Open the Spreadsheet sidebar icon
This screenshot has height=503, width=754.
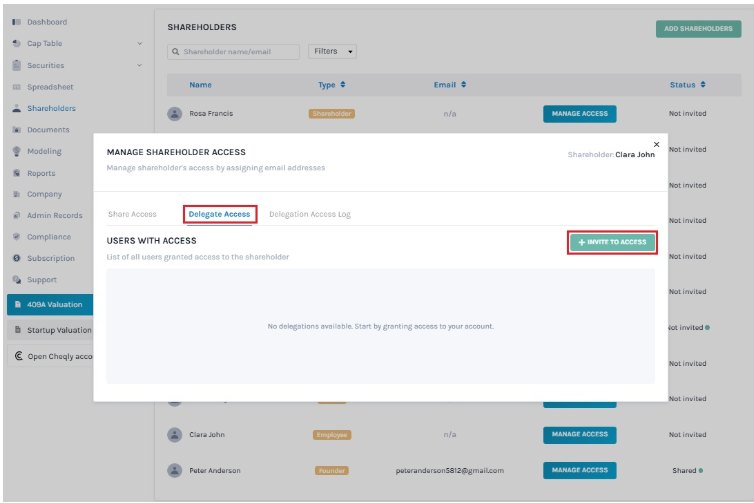[17, 87]
